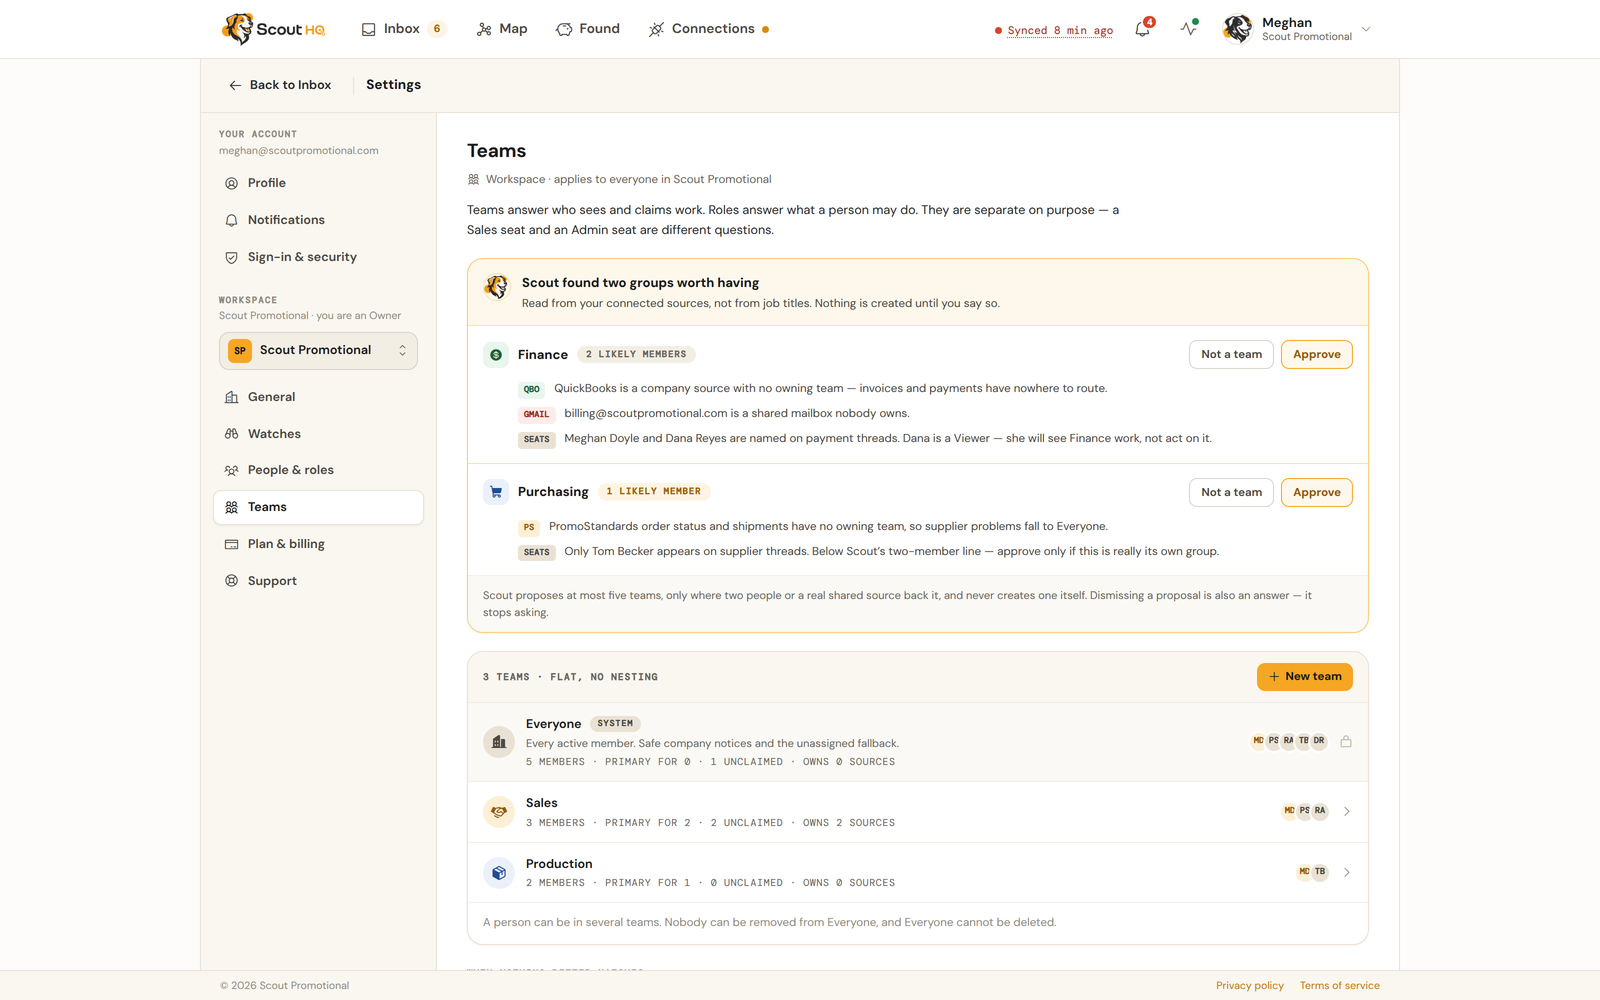Click the GMAIL source badge
The width and height of the screenshot is (1600, 1000).
point(537,414)
